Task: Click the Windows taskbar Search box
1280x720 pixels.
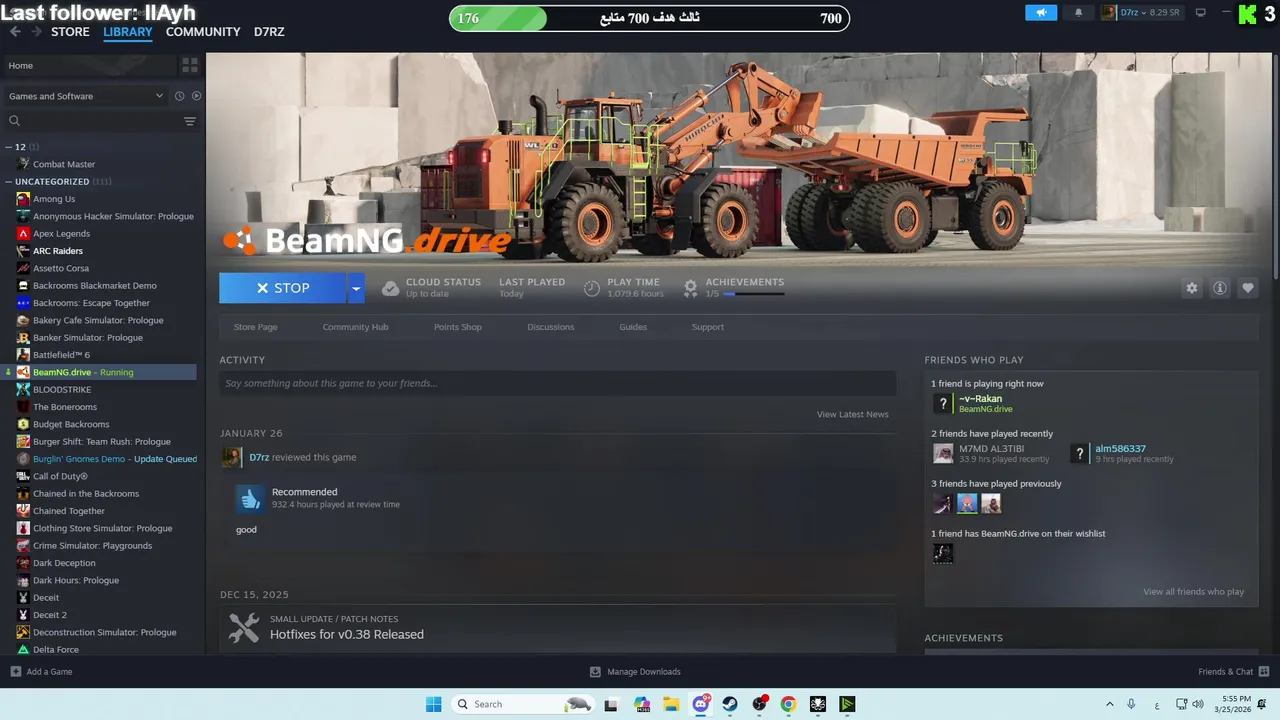Action: click(522, 704)
